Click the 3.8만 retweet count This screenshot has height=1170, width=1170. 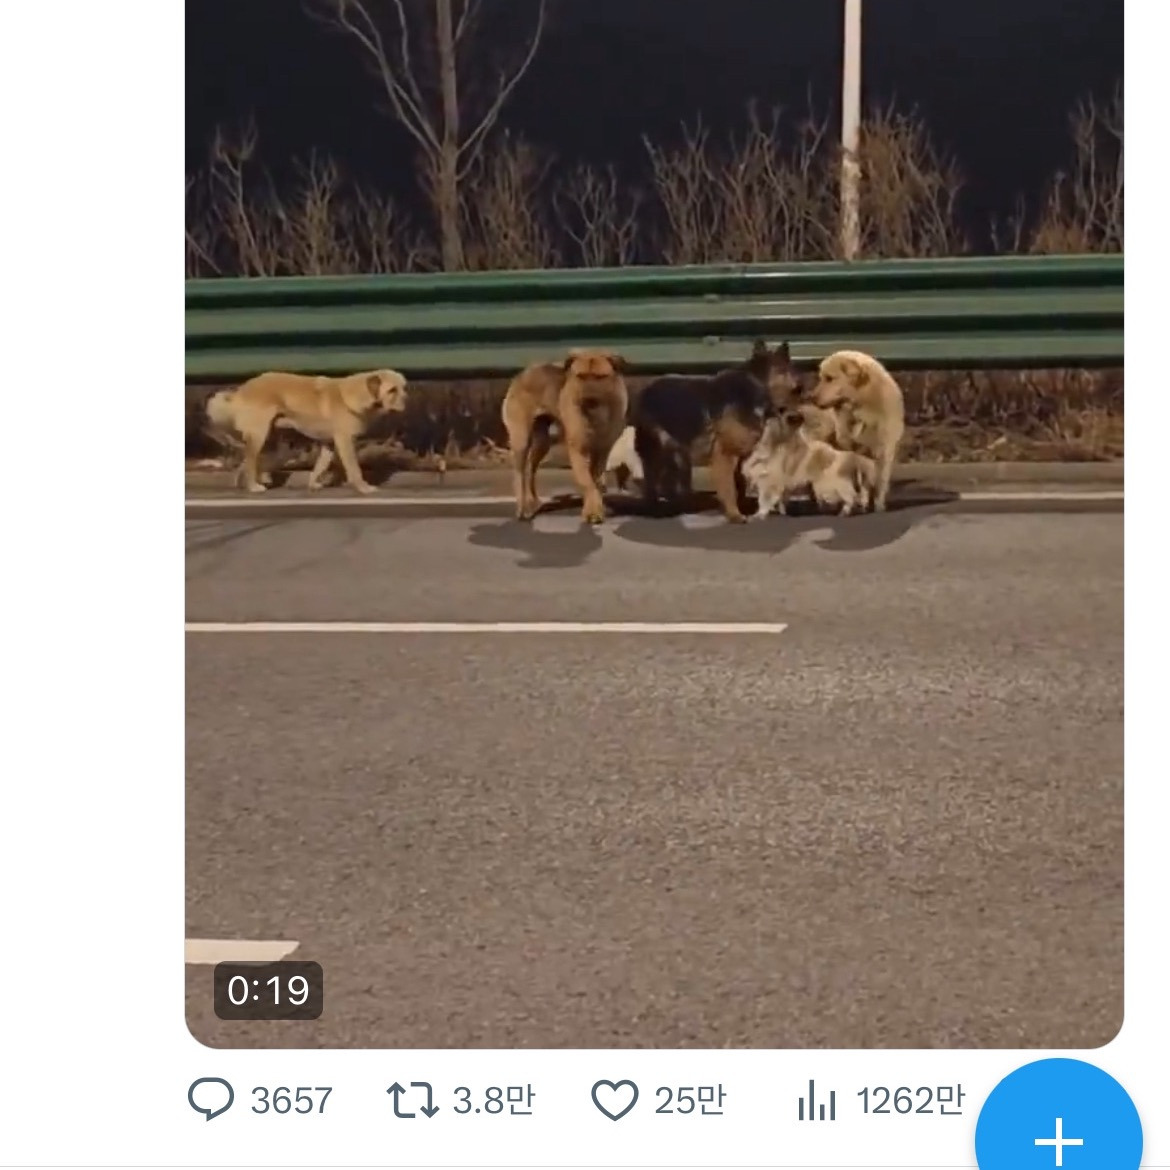click(x=494, y=1100)
